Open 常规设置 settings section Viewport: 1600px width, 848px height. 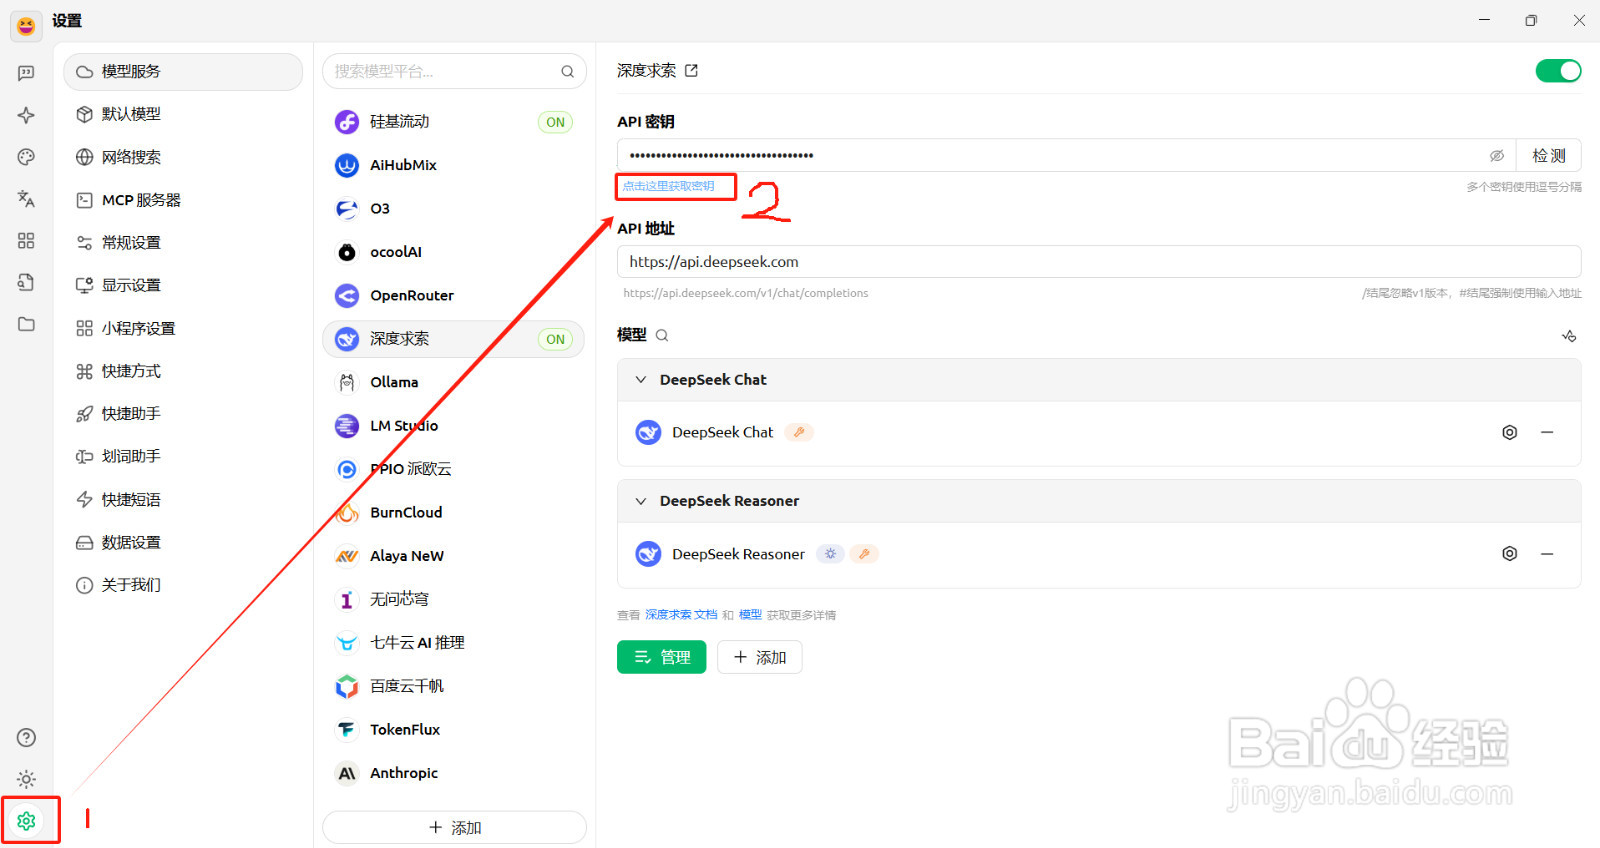coord(183,243)
